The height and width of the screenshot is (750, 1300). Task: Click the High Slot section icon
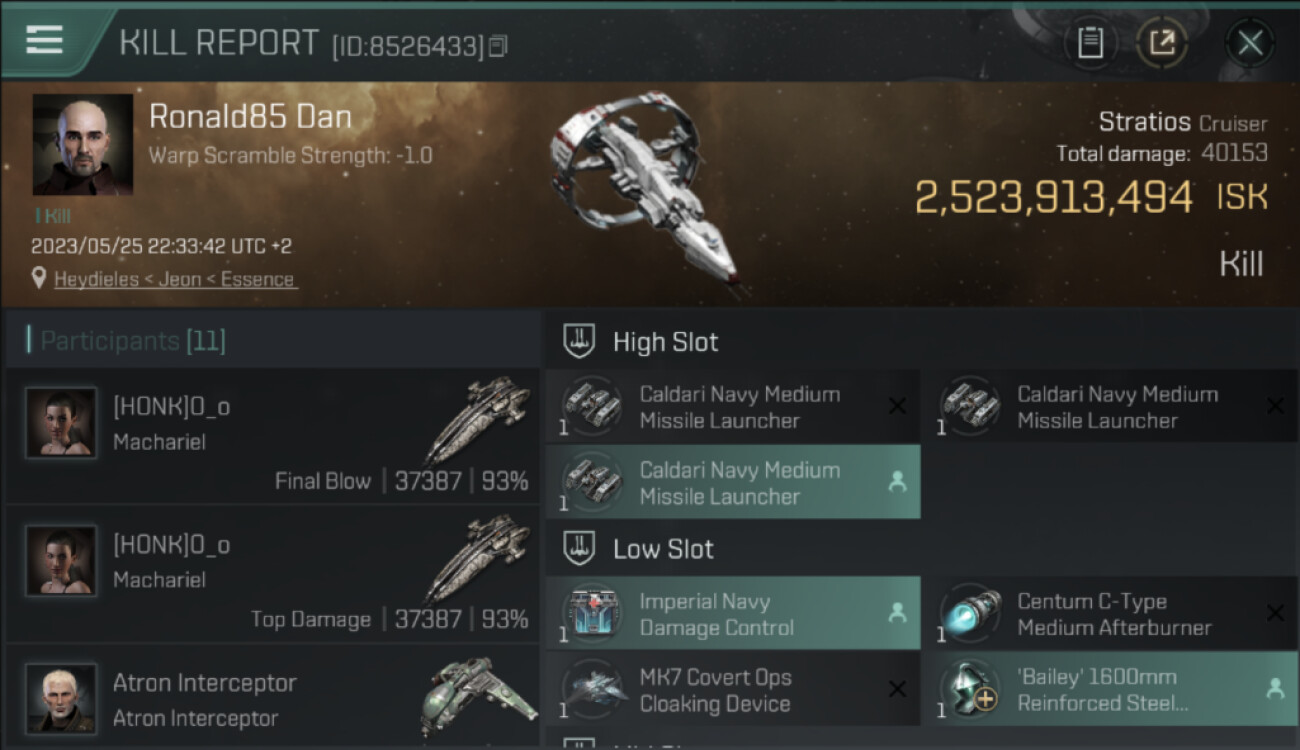click(x=580, y=342)
